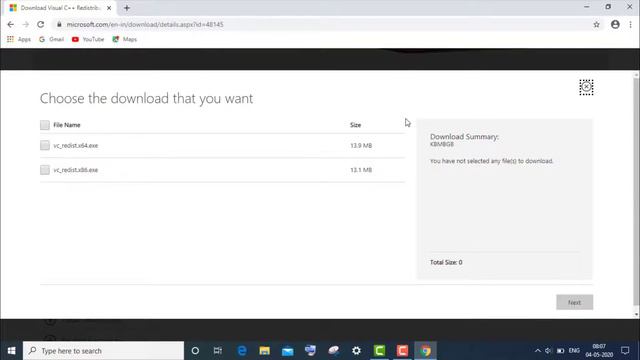The height and width of the screenshot is (360, 640).
Task: Click the Download Summary heading
Action: (x=464, y=137)
